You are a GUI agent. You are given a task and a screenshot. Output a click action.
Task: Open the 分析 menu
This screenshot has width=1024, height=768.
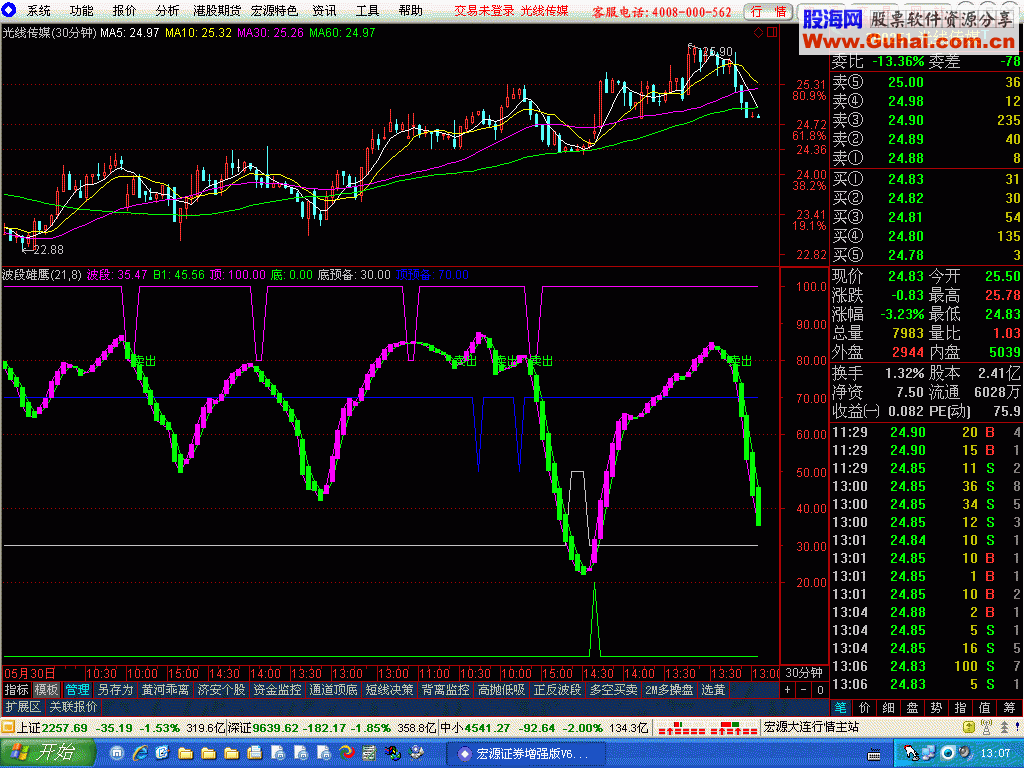[x=167, y=11]
